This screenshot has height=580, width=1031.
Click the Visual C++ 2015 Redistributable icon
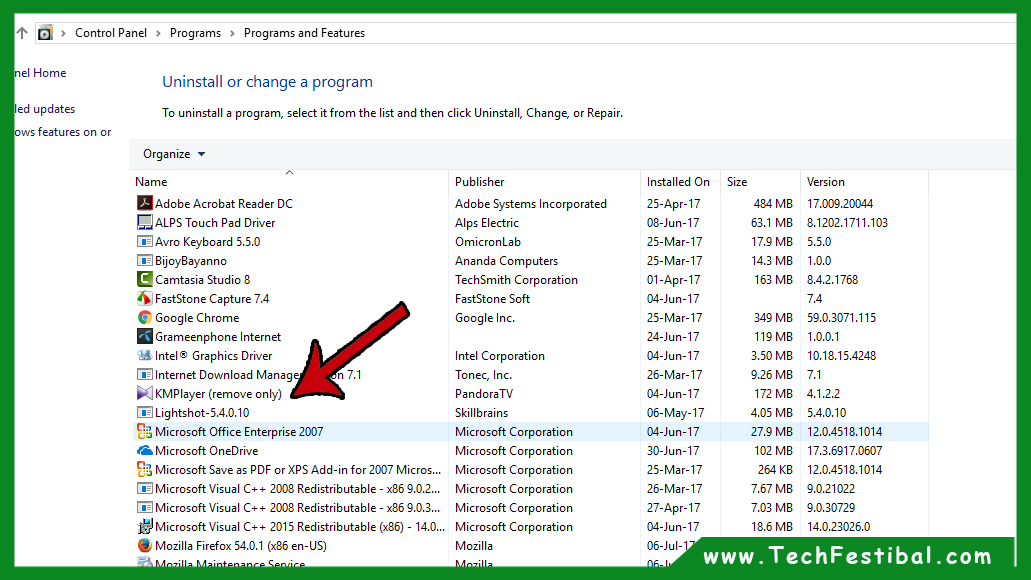coord(145,527)
